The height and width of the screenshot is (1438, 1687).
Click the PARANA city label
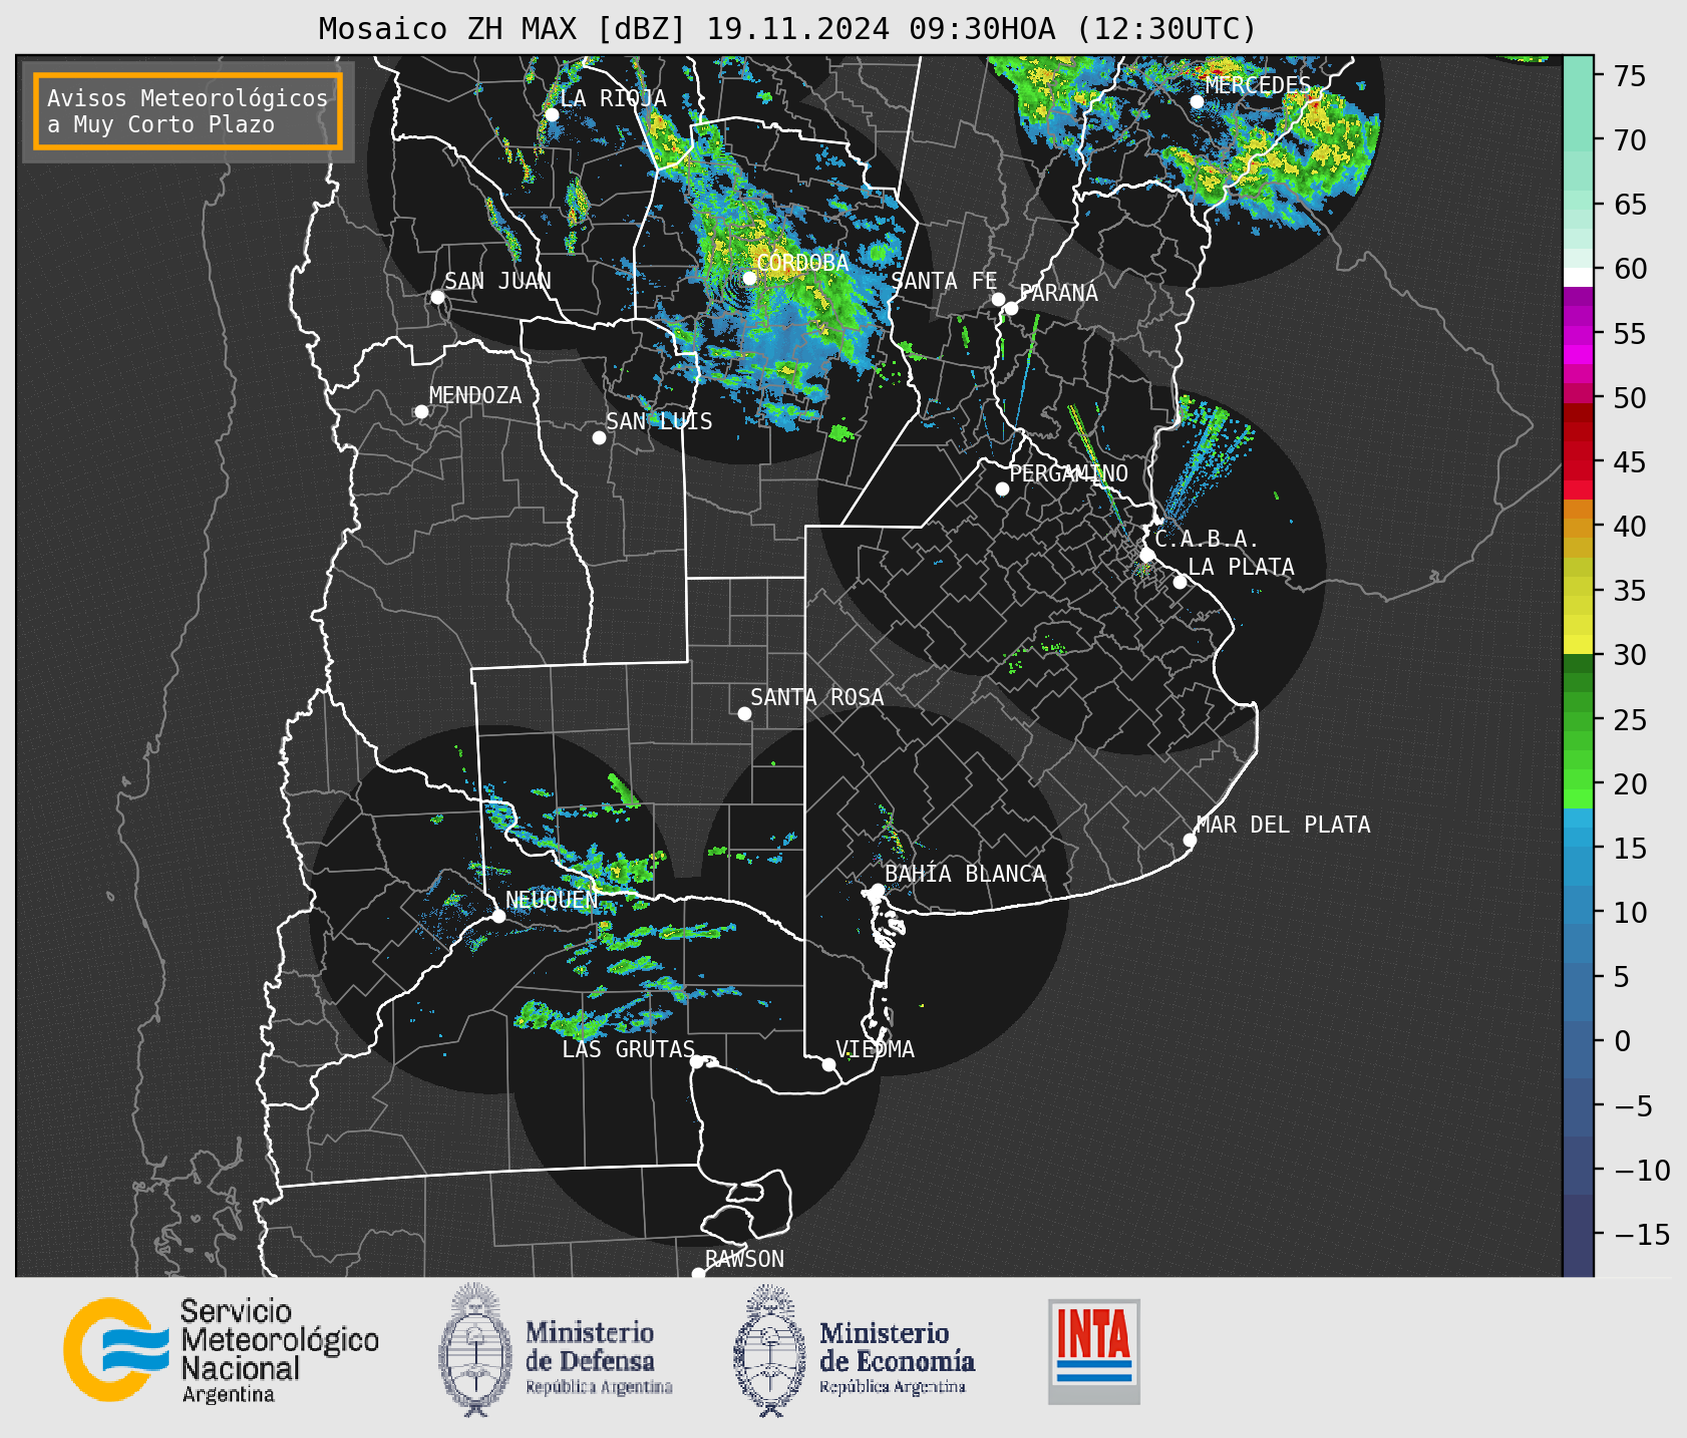[x=1058, y=293]
